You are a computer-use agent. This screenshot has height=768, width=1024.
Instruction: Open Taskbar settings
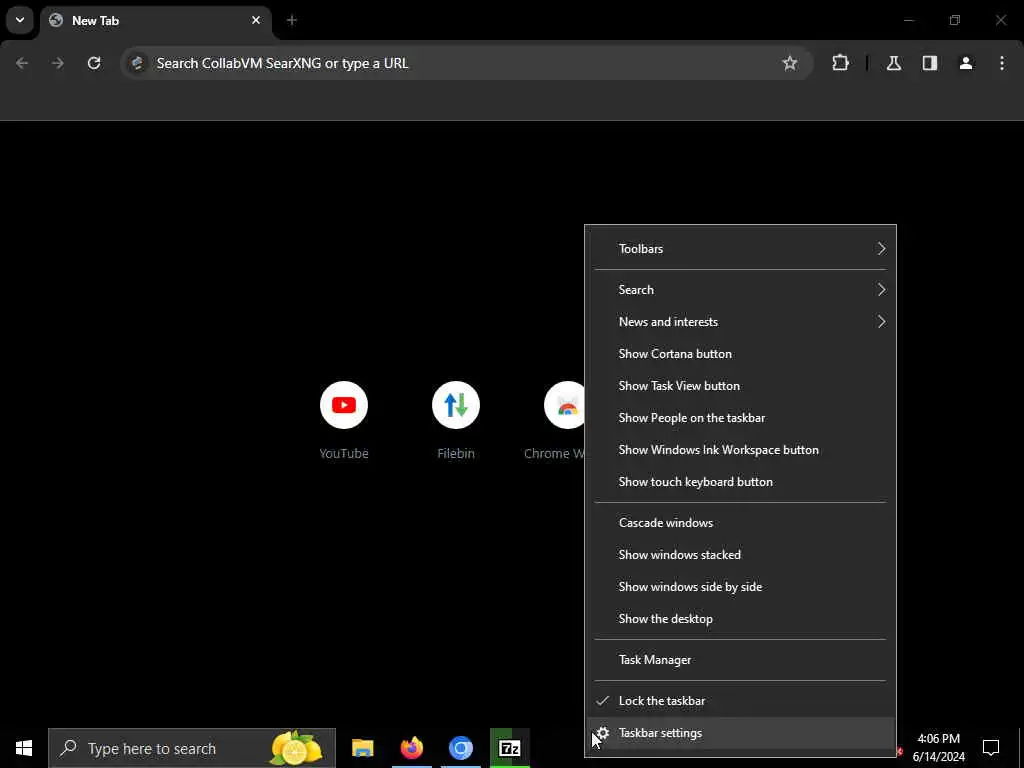tap(741, 733)
